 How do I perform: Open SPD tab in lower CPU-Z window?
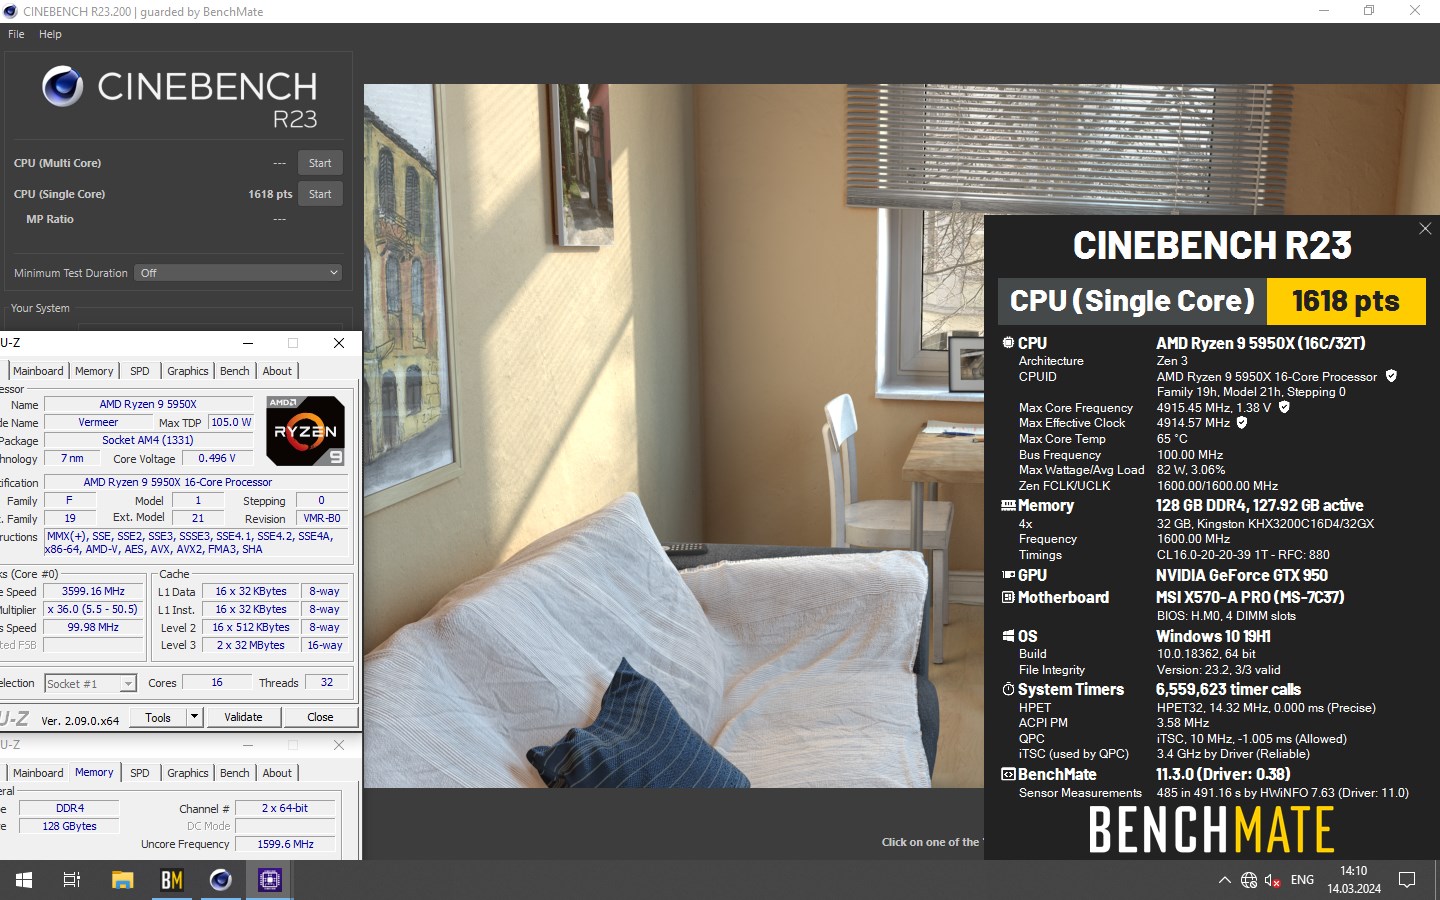pyautogui.click(x=140, y=773)
